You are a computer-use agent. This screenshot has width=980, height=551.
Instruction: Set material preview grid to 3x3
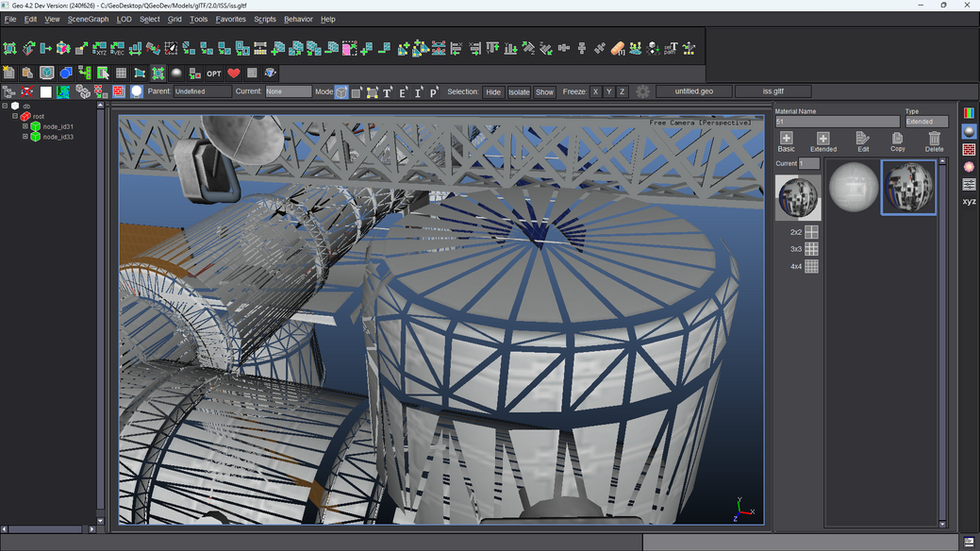coord(811,249)
